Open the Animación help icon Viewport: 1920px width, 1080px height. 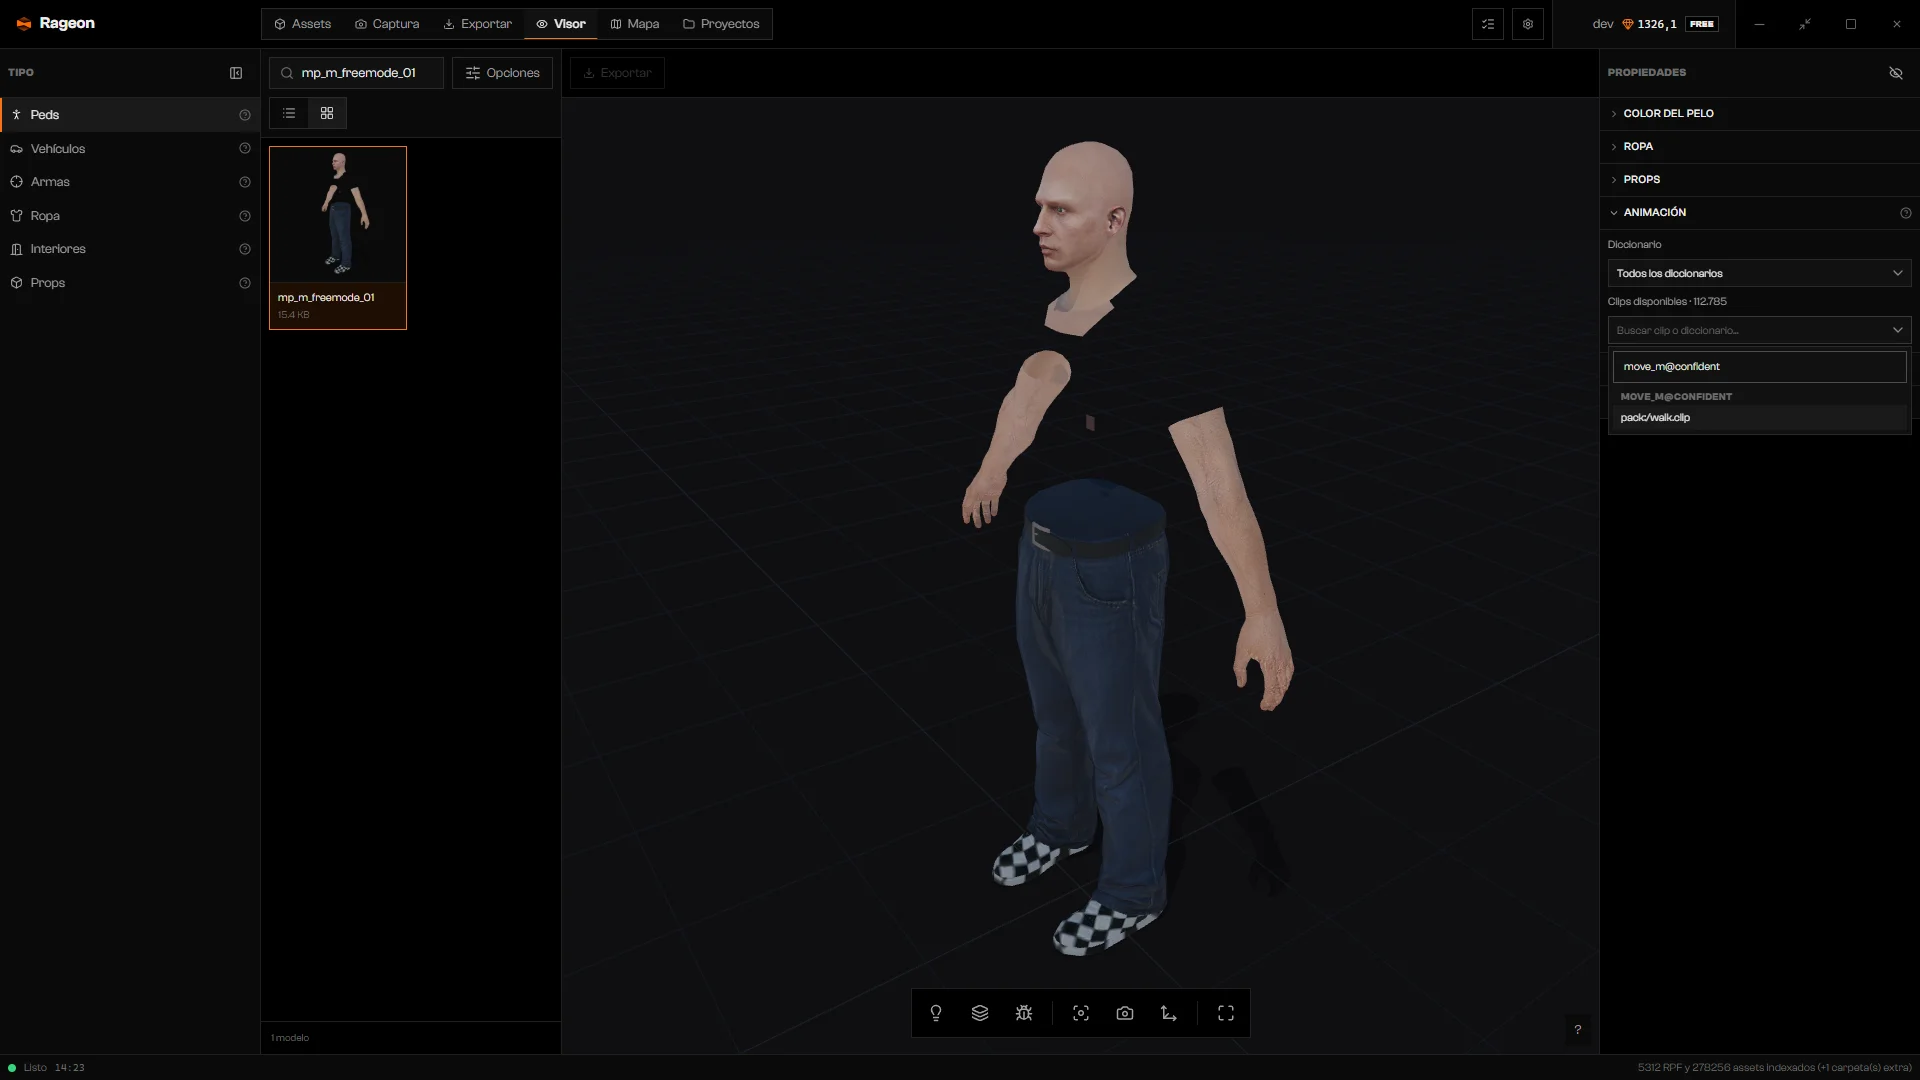tap(1905, 213)
